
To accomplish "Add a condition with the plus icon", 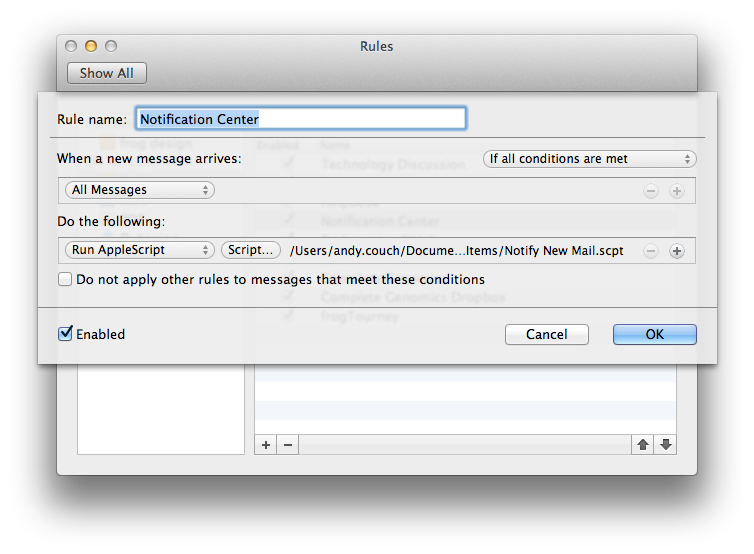I will [x=677, y=191].
